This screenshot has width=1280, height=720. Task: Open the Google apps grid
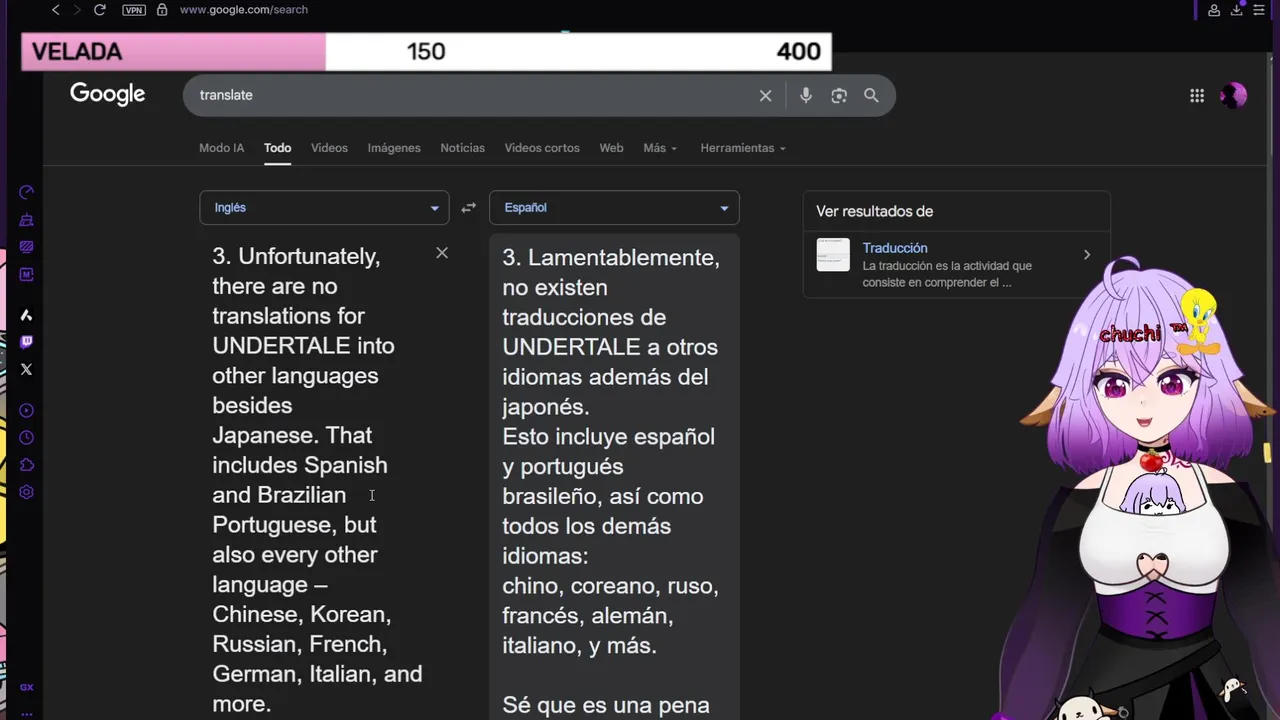[1197, 96]
